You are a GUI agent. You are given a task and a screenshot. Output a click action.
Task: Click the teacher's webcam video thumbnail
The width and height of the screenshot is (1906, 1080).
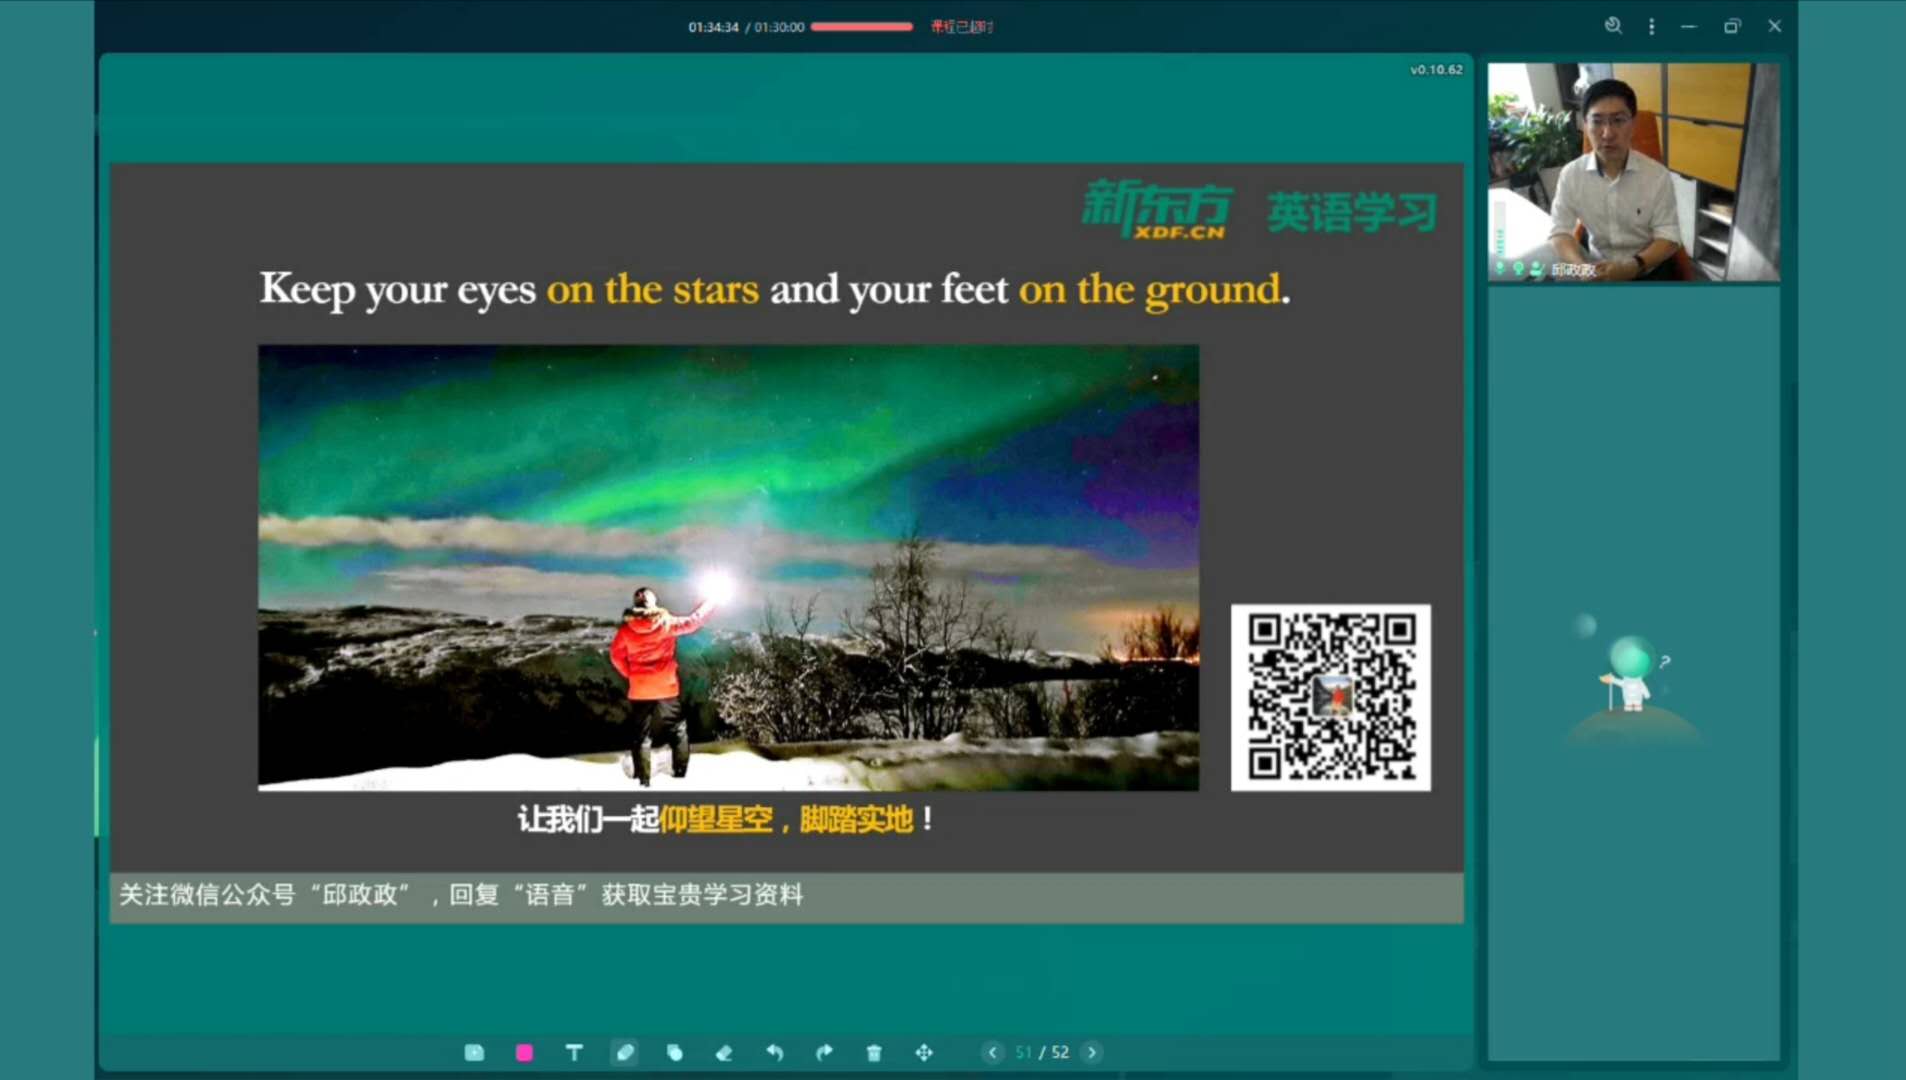point(1633,170)
